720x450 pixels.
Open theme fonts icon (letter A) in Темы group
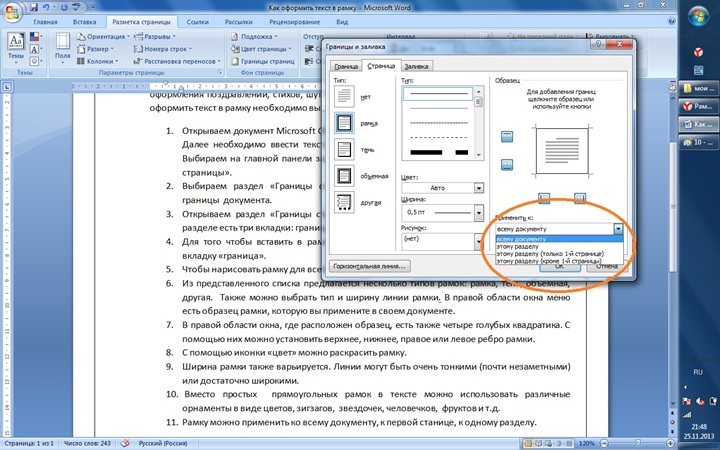pyautogui.click(x=35, y=49)
